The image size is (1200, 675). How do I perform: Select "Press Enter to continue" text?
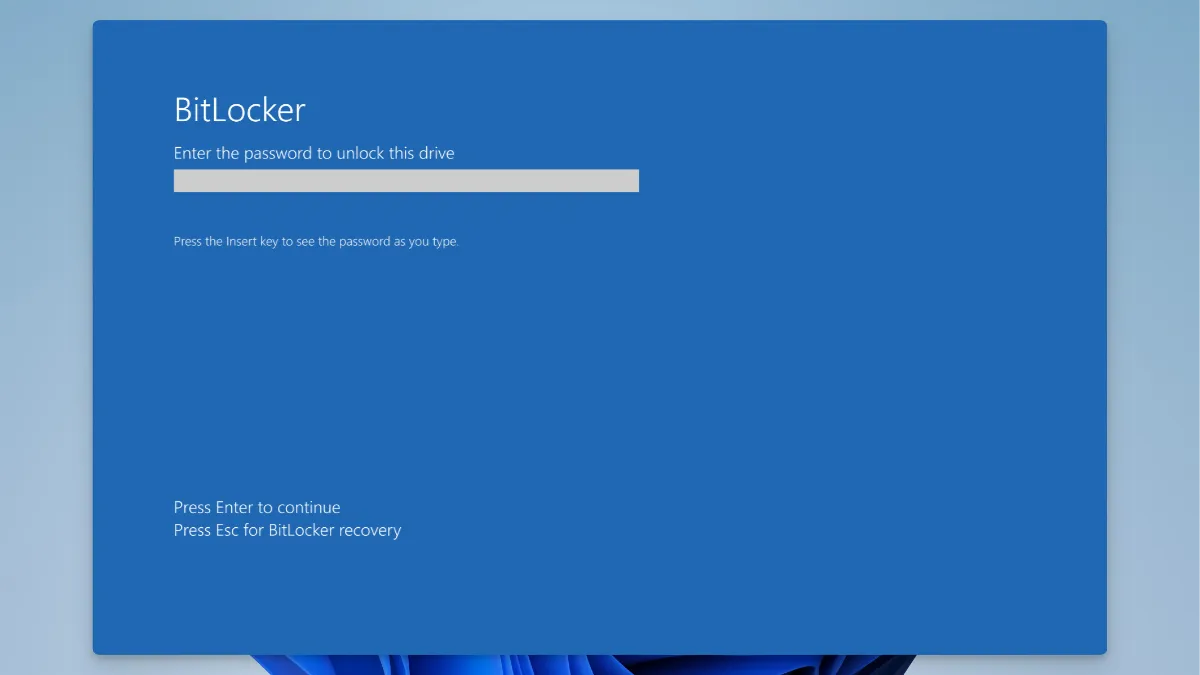point(257,507)
